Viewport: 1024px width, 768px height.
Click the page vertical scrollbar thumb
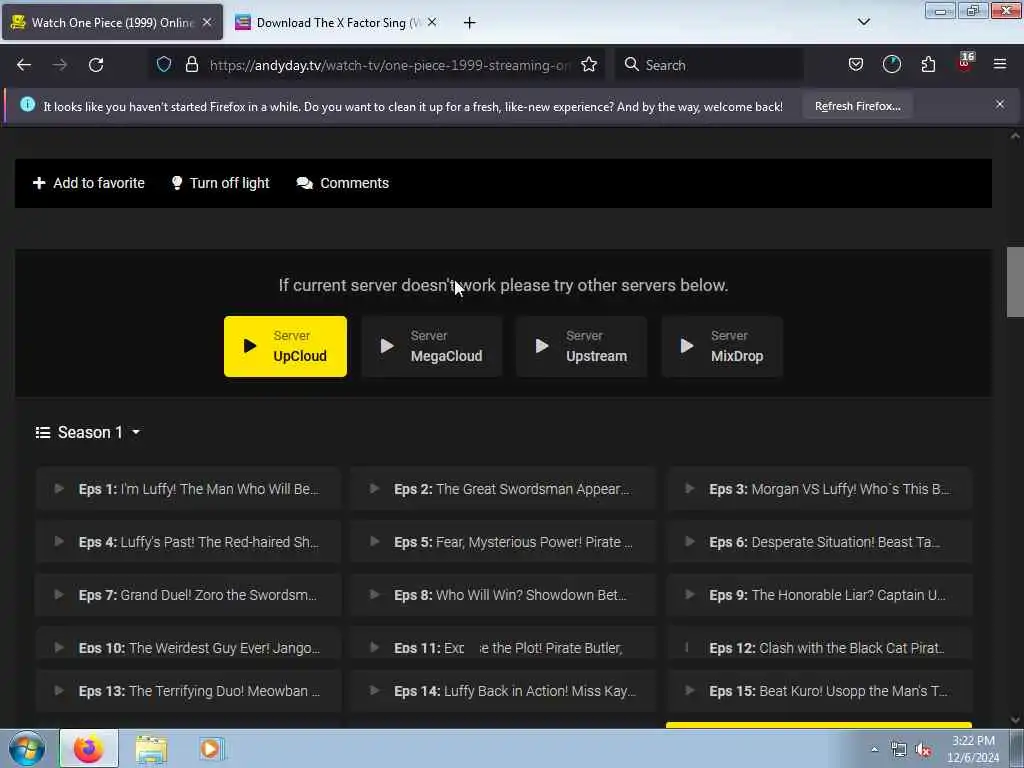[1014, 282]
